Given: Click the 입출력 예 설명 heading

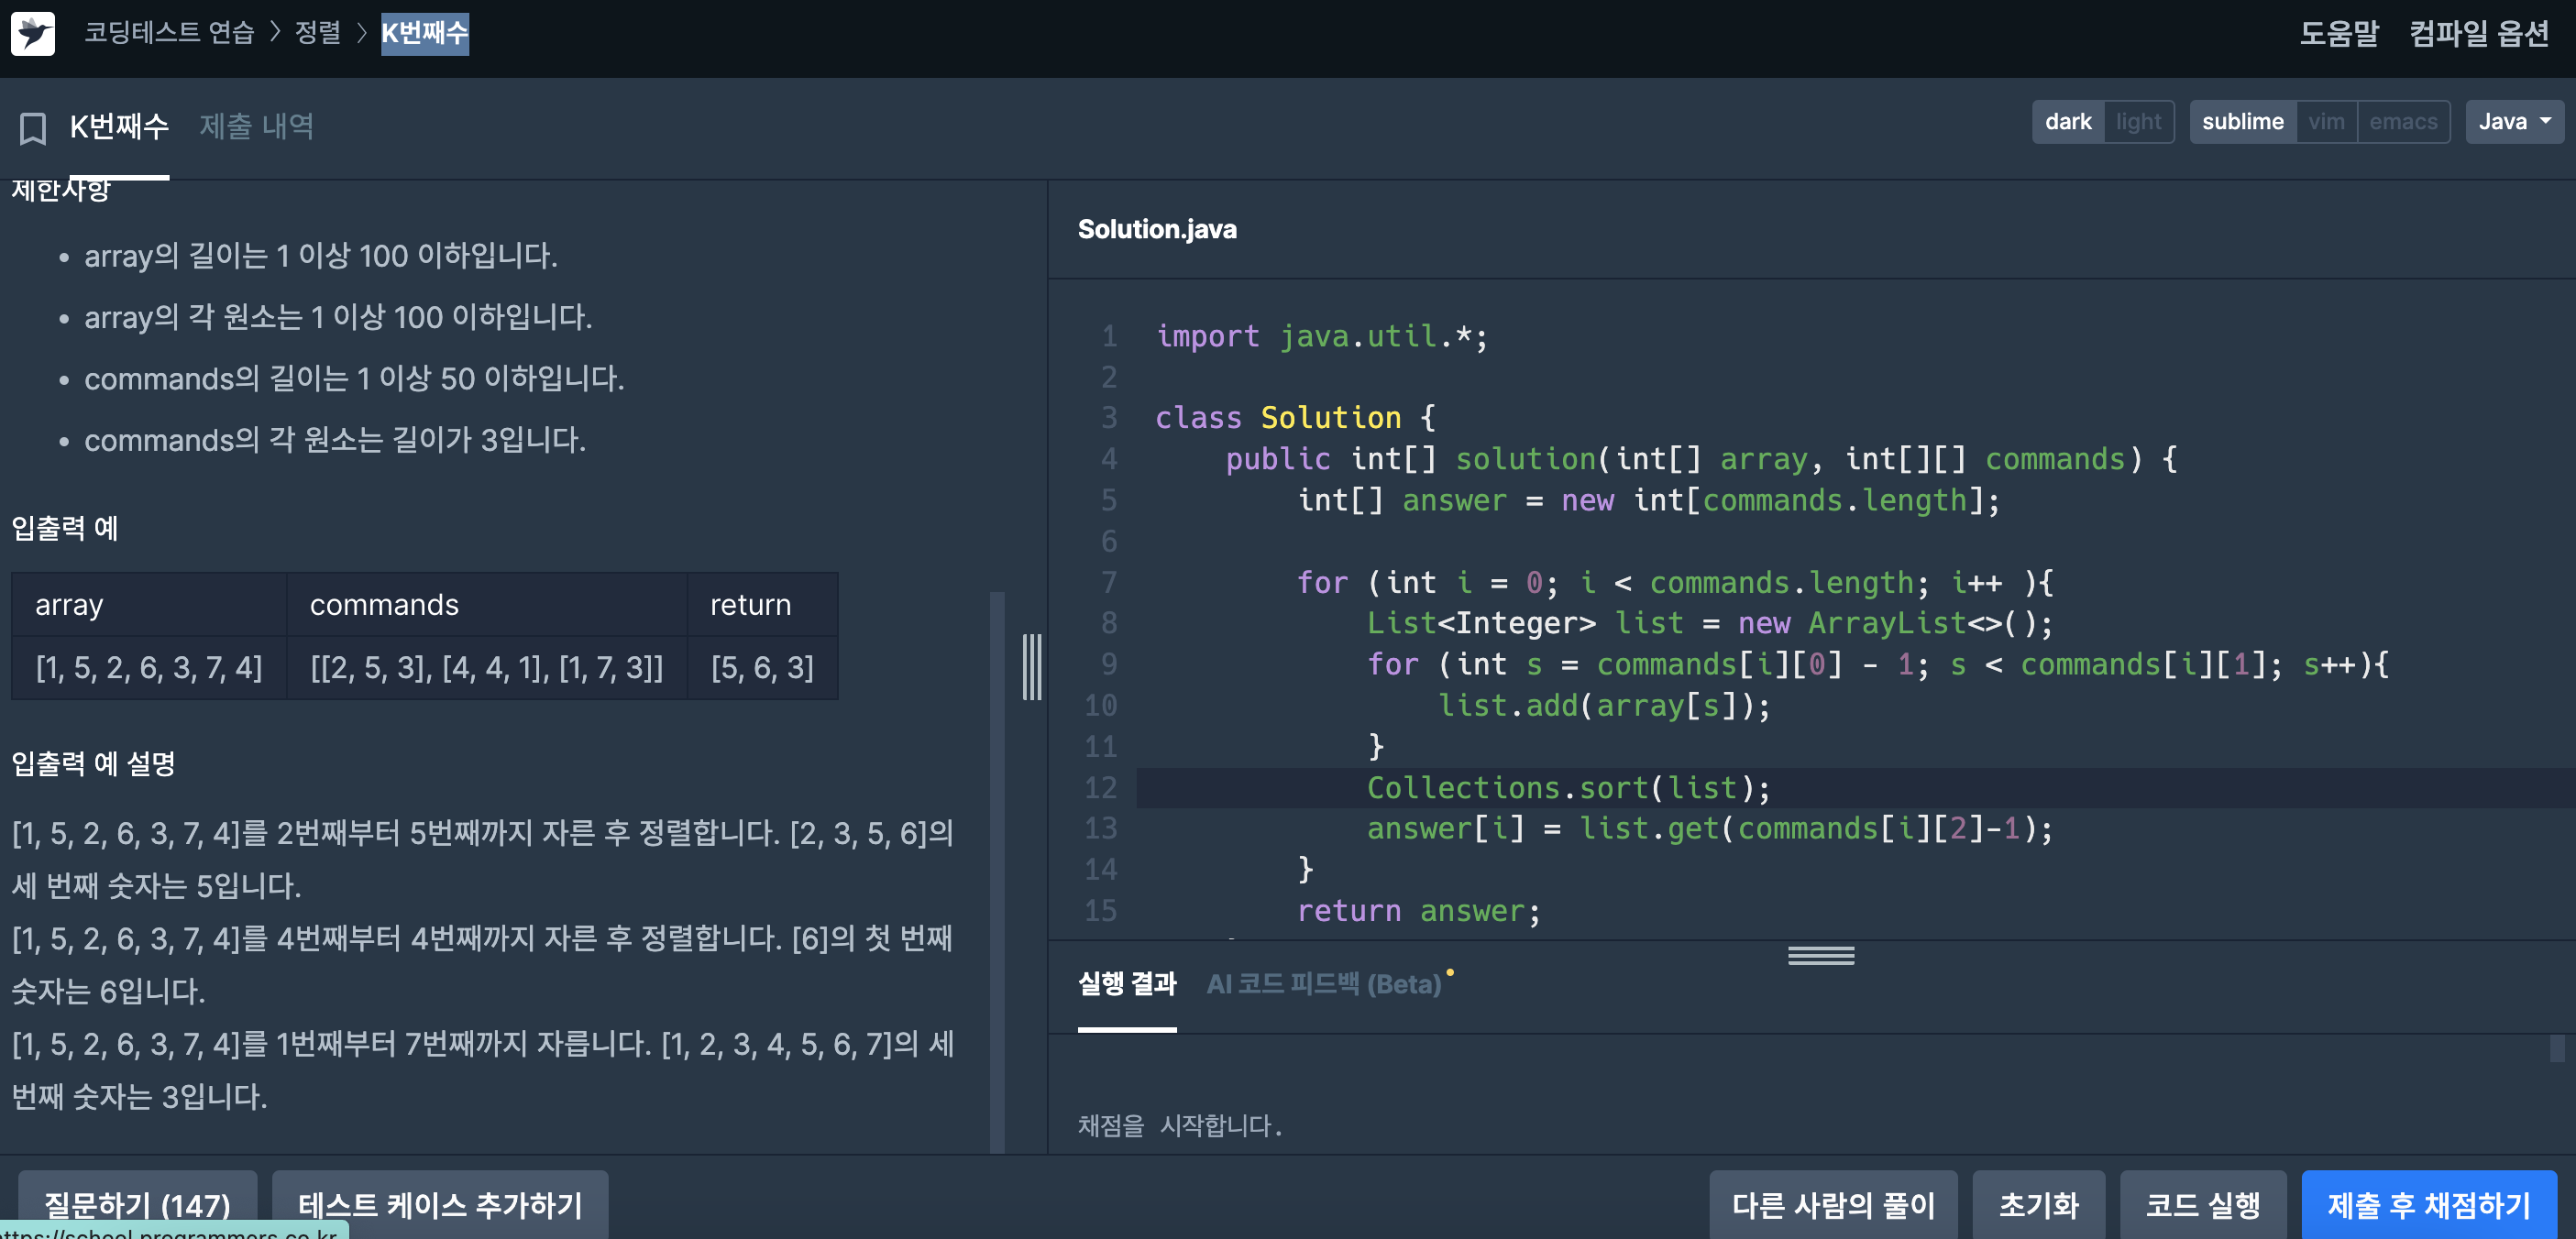Looking at the screenshot, I should click(93, 764).
